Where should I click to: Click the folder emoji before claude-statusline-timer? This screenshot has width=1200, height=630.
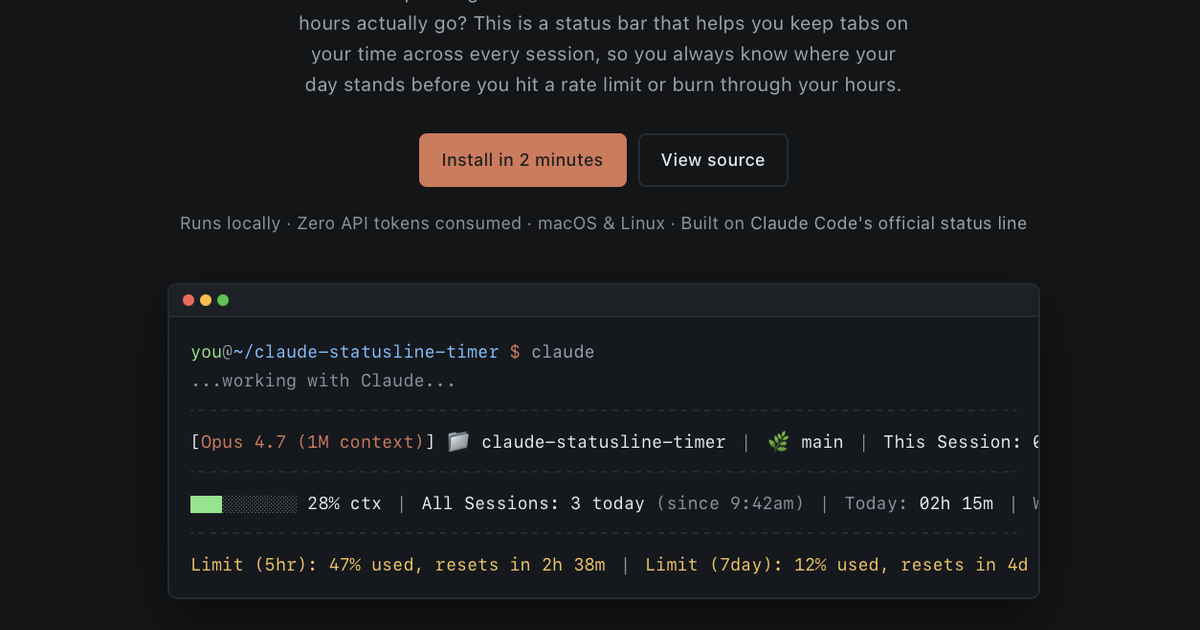(x=458, y=441)
